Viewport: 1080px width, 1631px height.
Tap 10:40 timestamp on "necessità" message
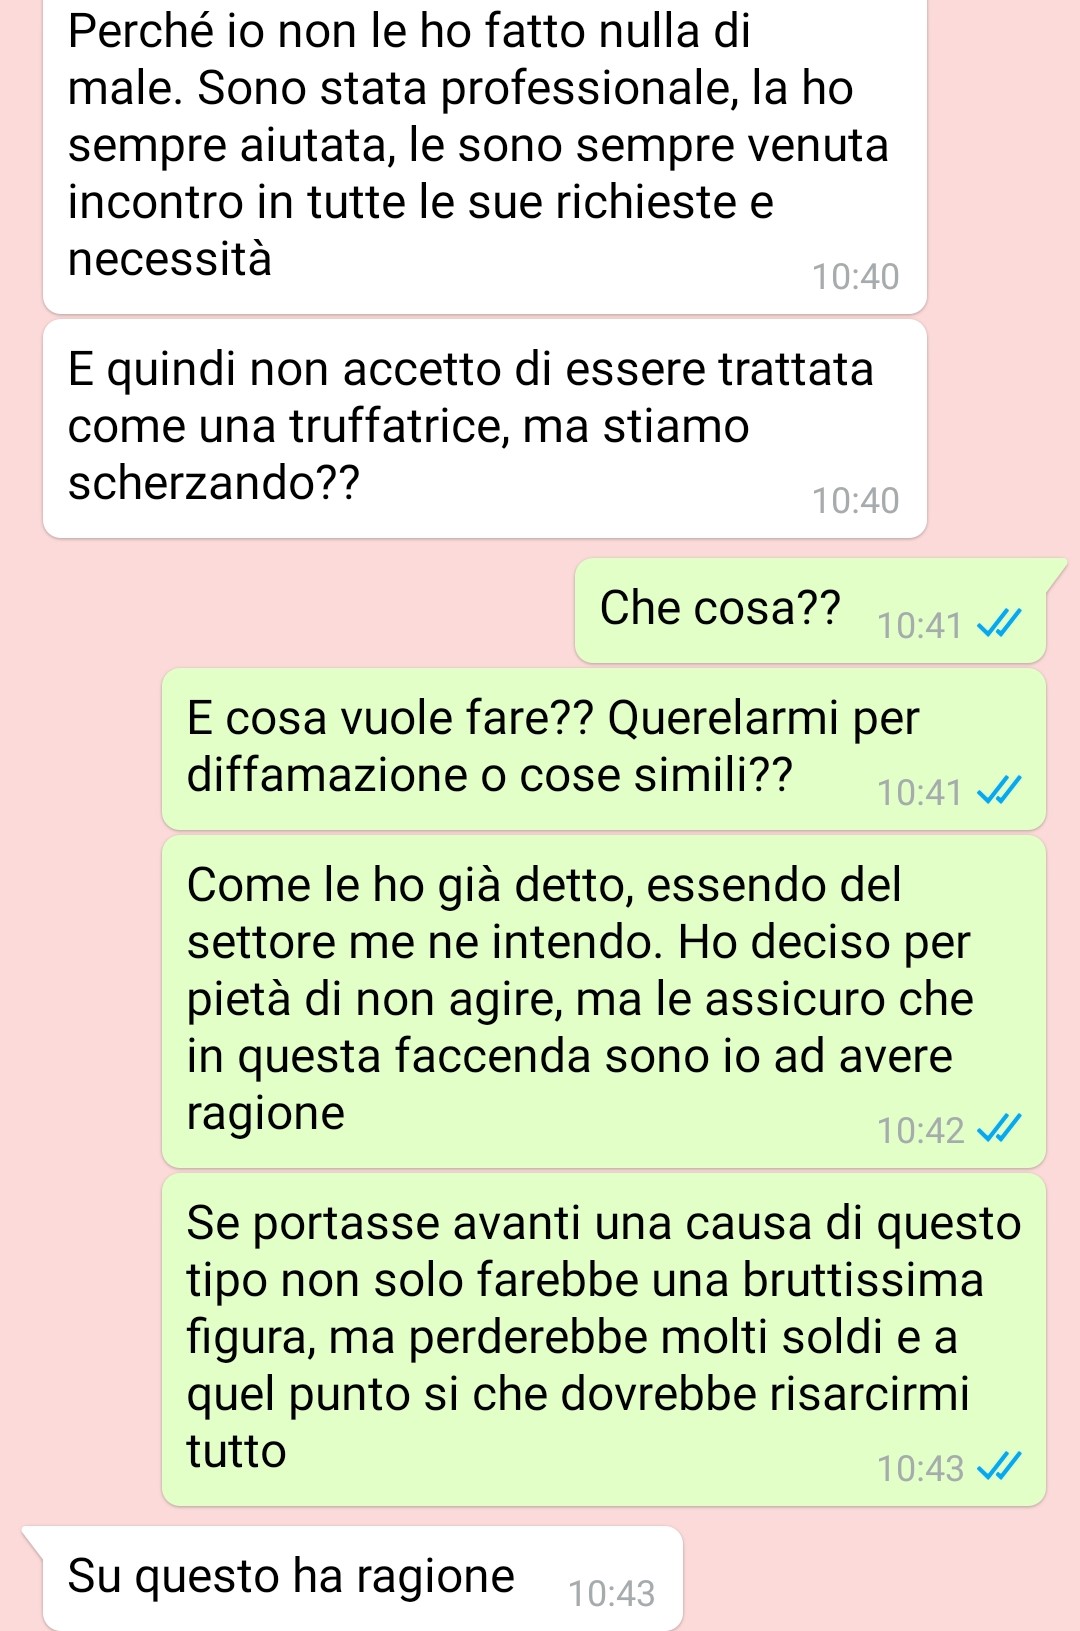pos(856,277)
